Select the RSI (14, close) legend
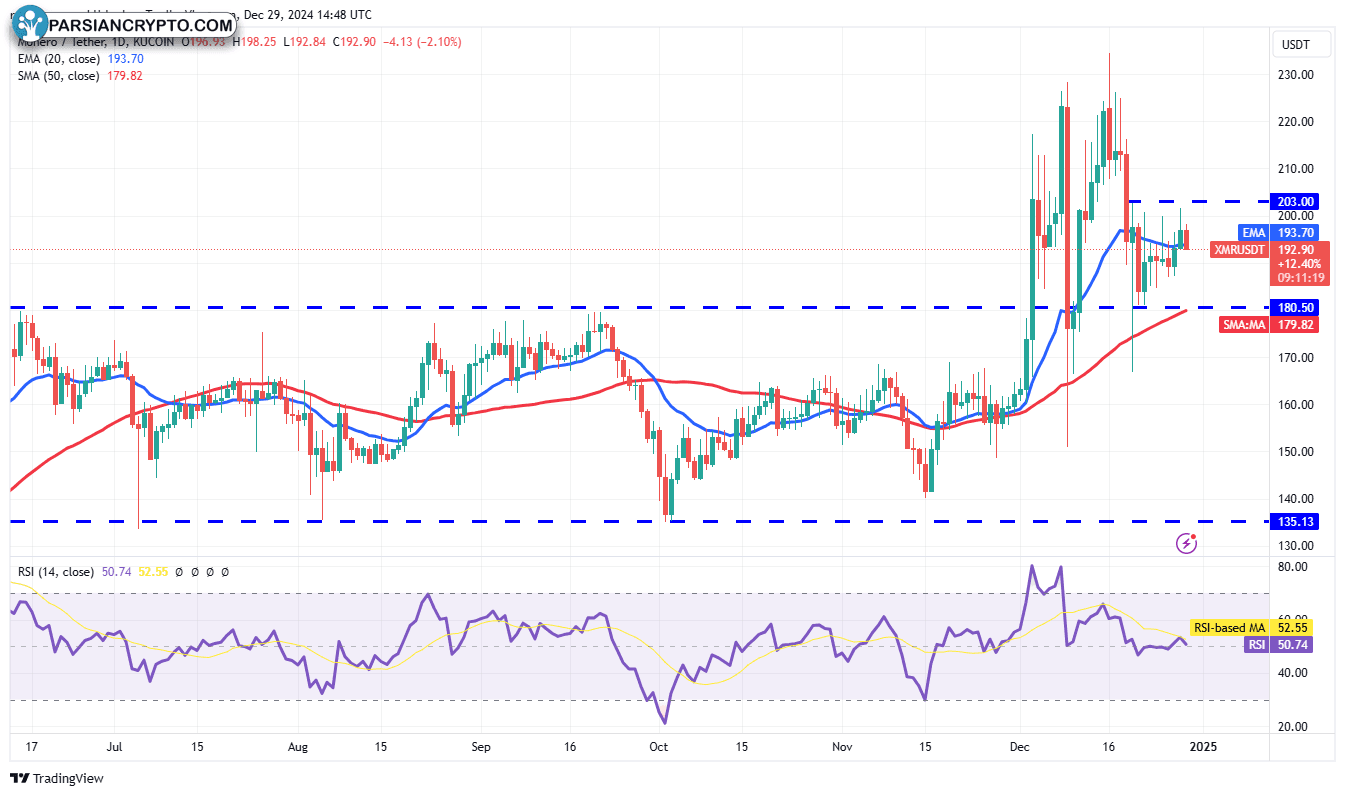The height and width of the screenshot is (796, 1345). point(56,572)
